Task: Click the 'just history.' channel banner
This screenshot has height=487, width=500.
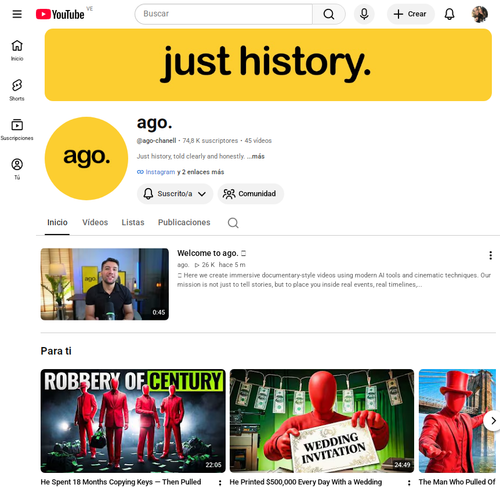Action: [268, 65]
